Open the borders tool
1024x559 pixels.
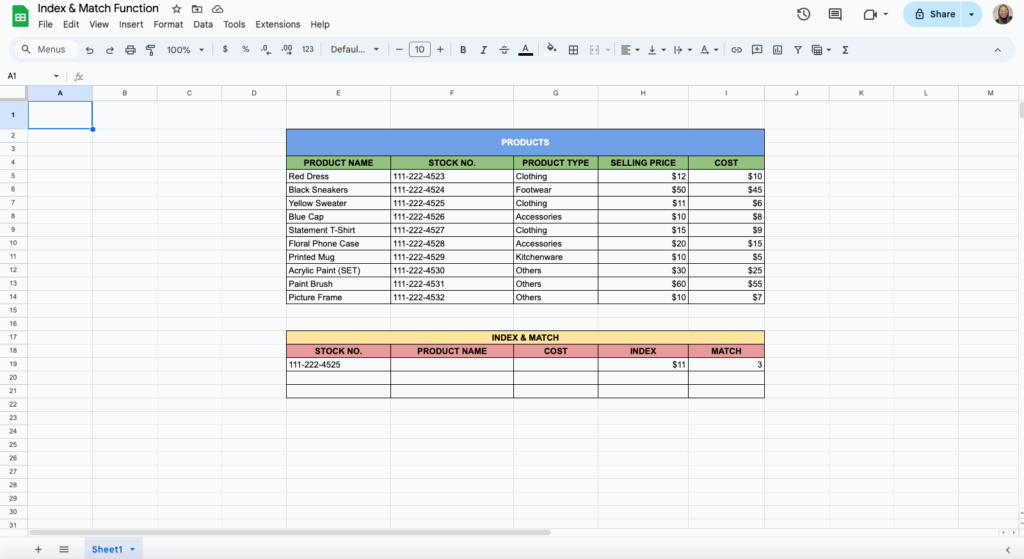pyautogui.click(x=573, y=50)
